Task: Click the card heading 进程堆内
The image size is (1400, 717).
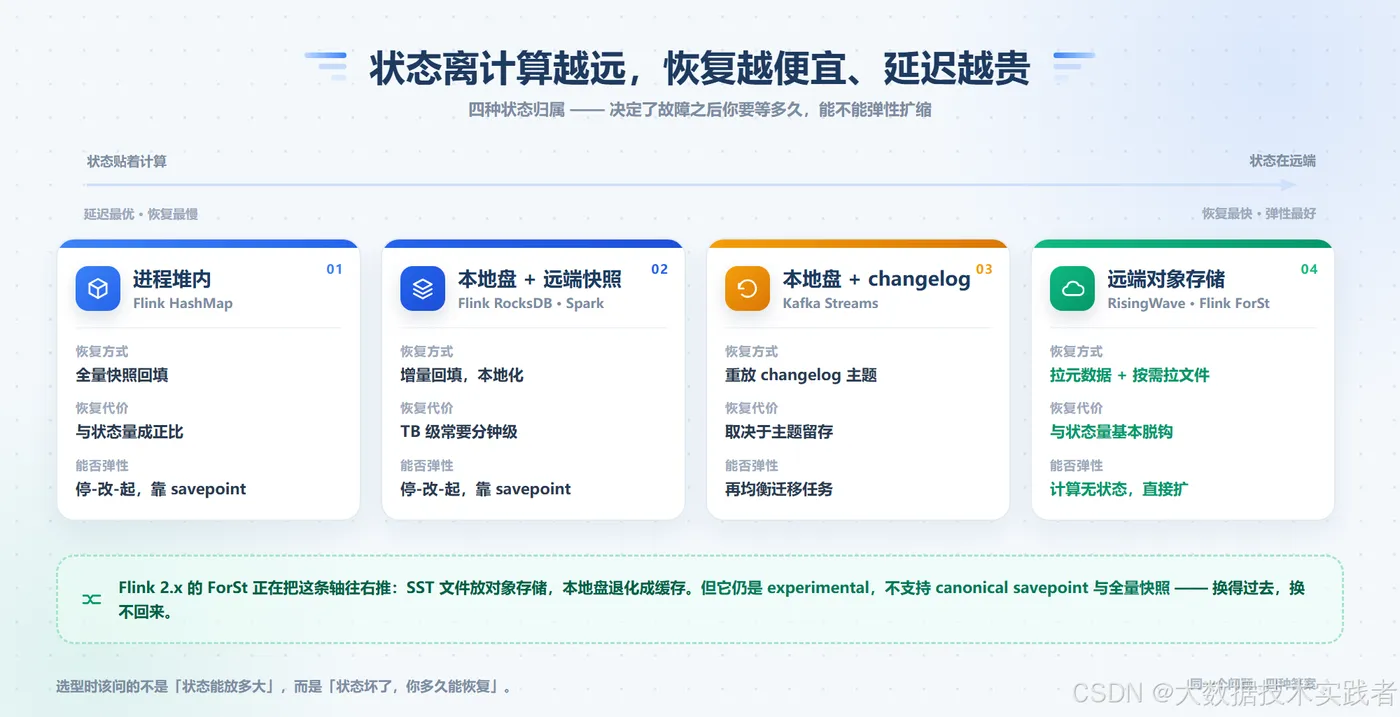Action: (x=172, y=279)
